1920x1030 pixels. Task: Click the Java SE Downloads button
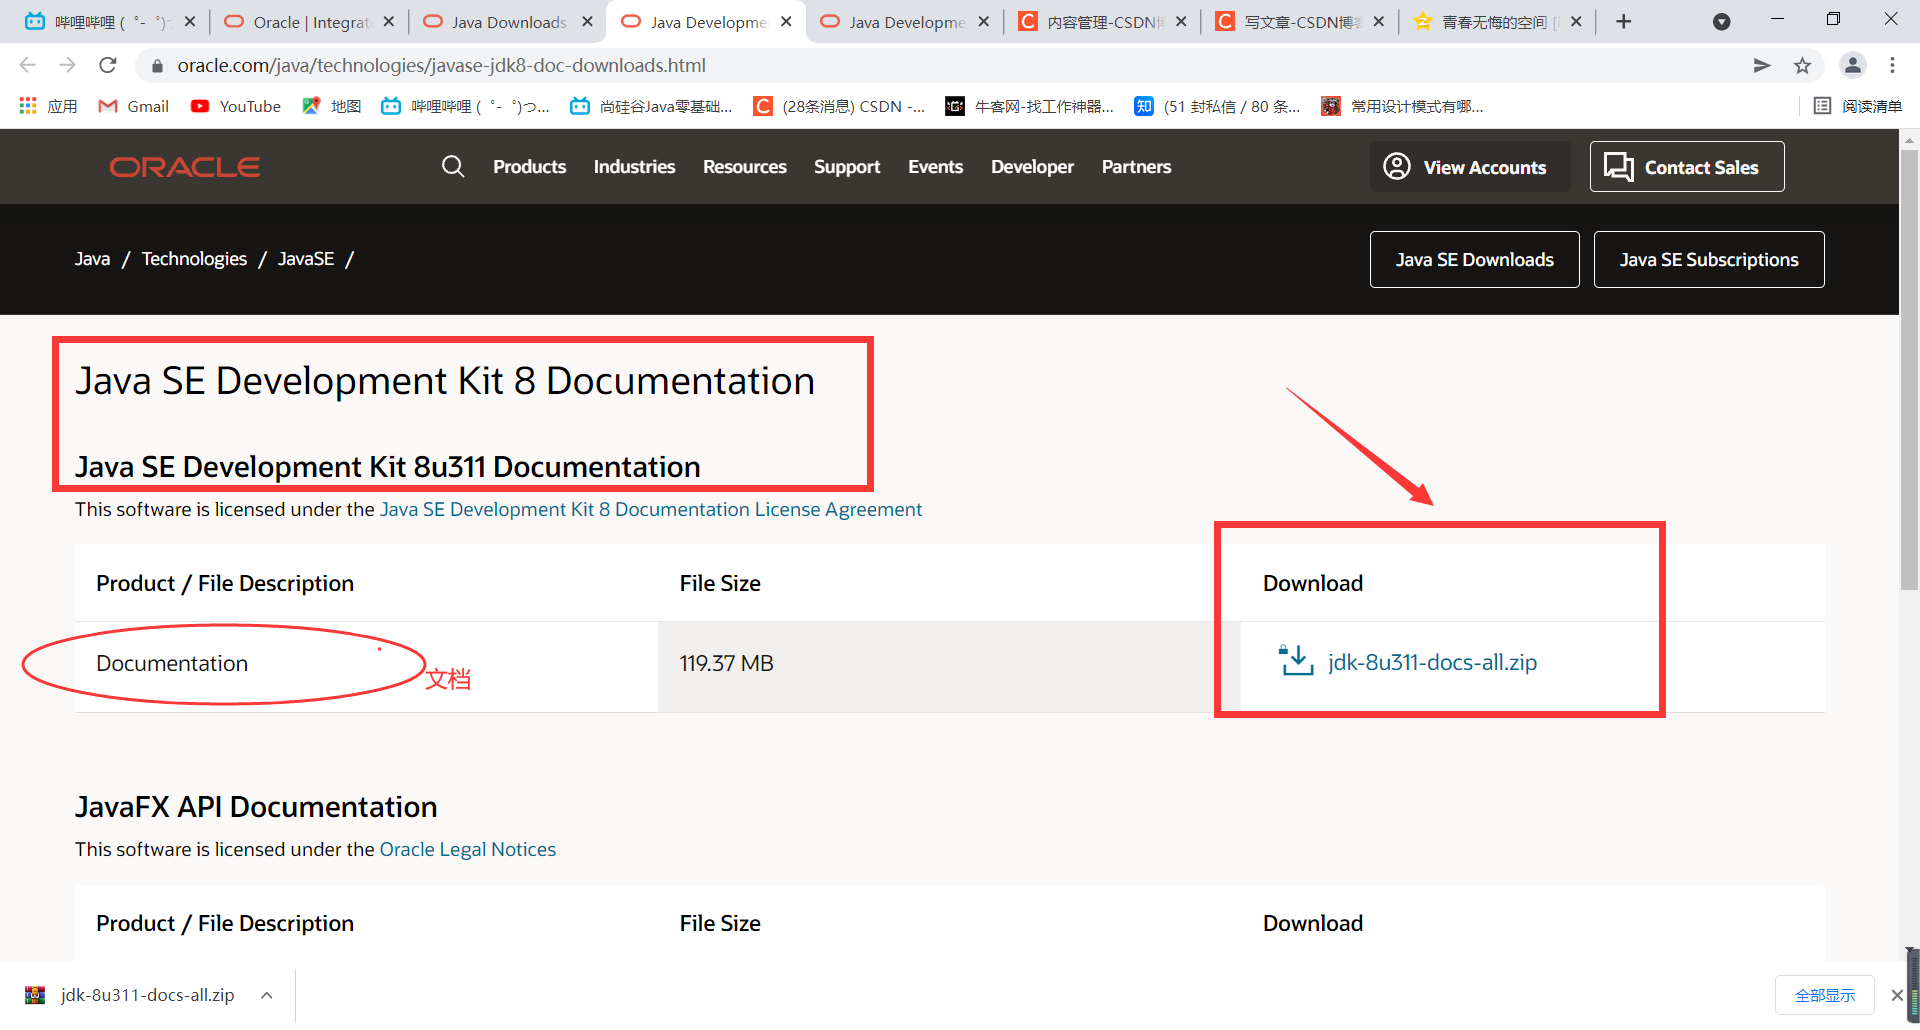click(1474, 259)
